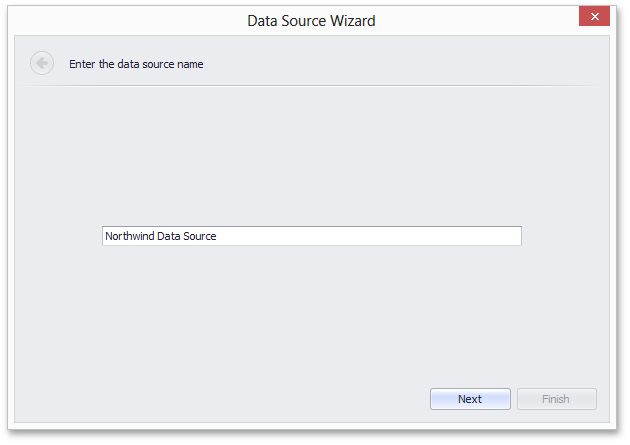Click the disabled Finish control
Image resolution: width=630 pixels, height=445 pixels.
pos(556,399)
